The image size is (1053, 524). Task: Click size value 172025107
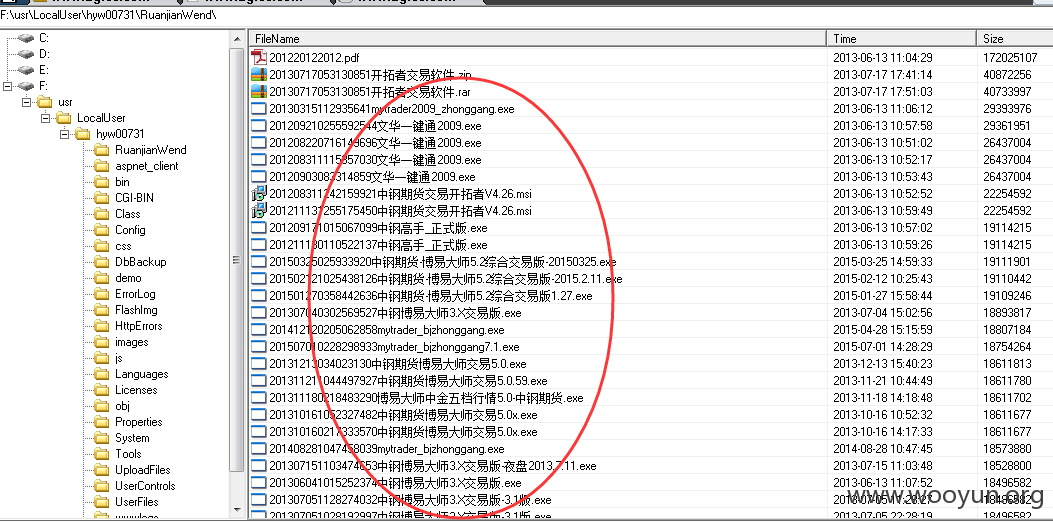(x=1010, y=58)
